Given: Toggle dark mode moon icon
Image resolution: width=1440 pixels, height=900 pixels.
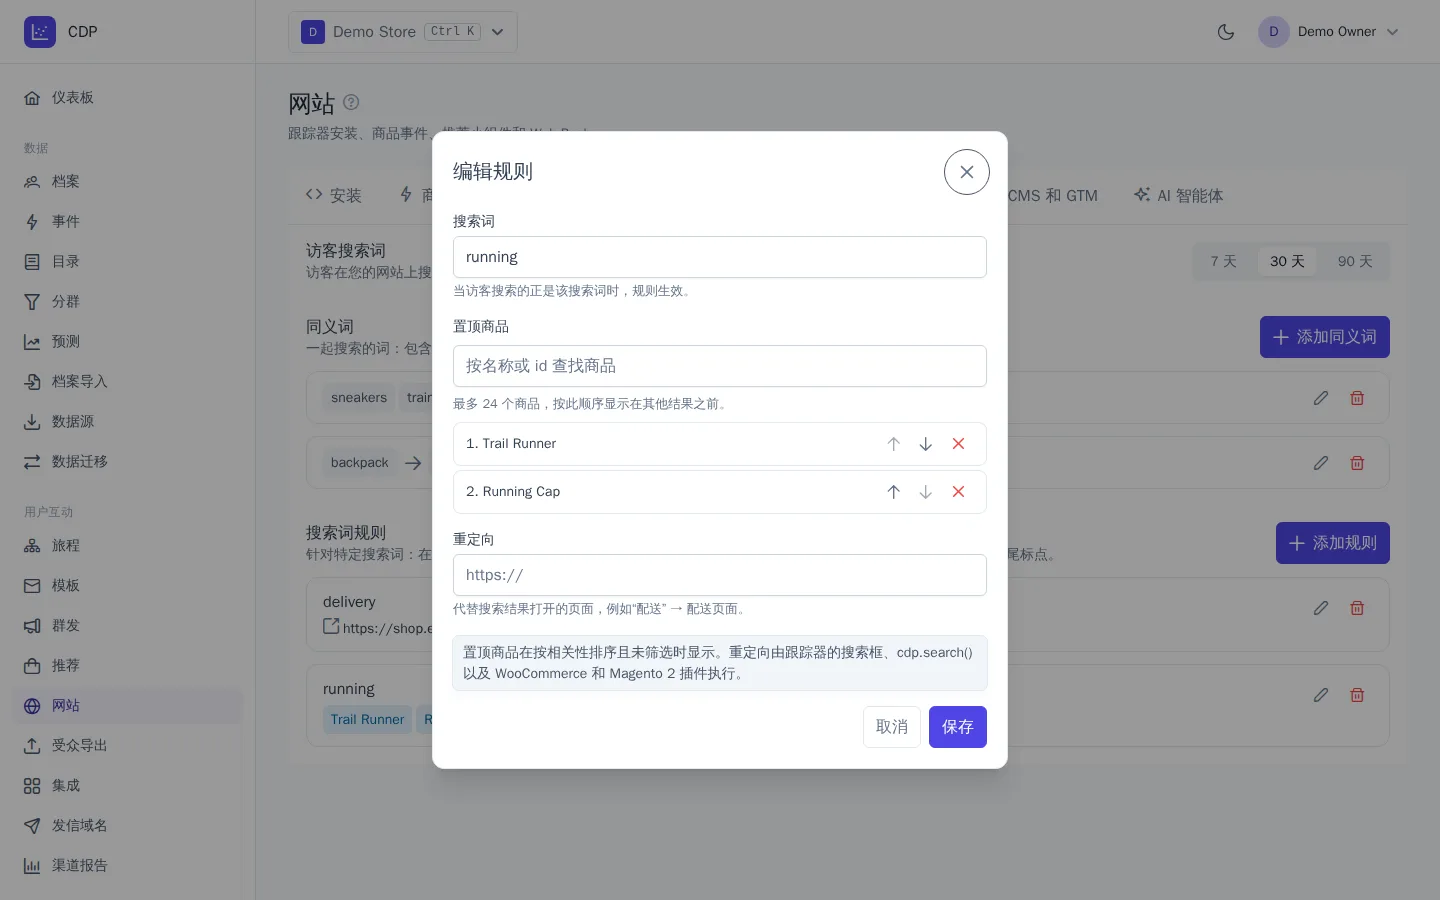Looking at the screenshot, I should coord(1226,32).
